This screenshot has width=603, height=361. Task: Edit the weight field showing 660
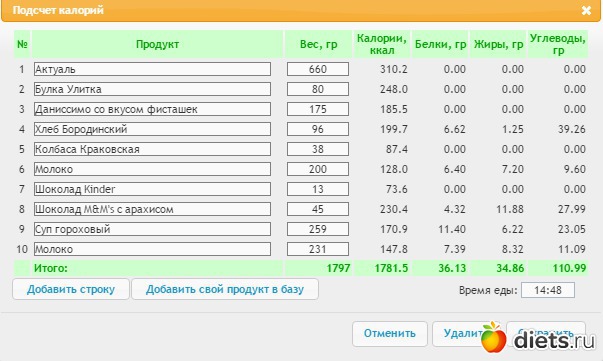(318, 69)
